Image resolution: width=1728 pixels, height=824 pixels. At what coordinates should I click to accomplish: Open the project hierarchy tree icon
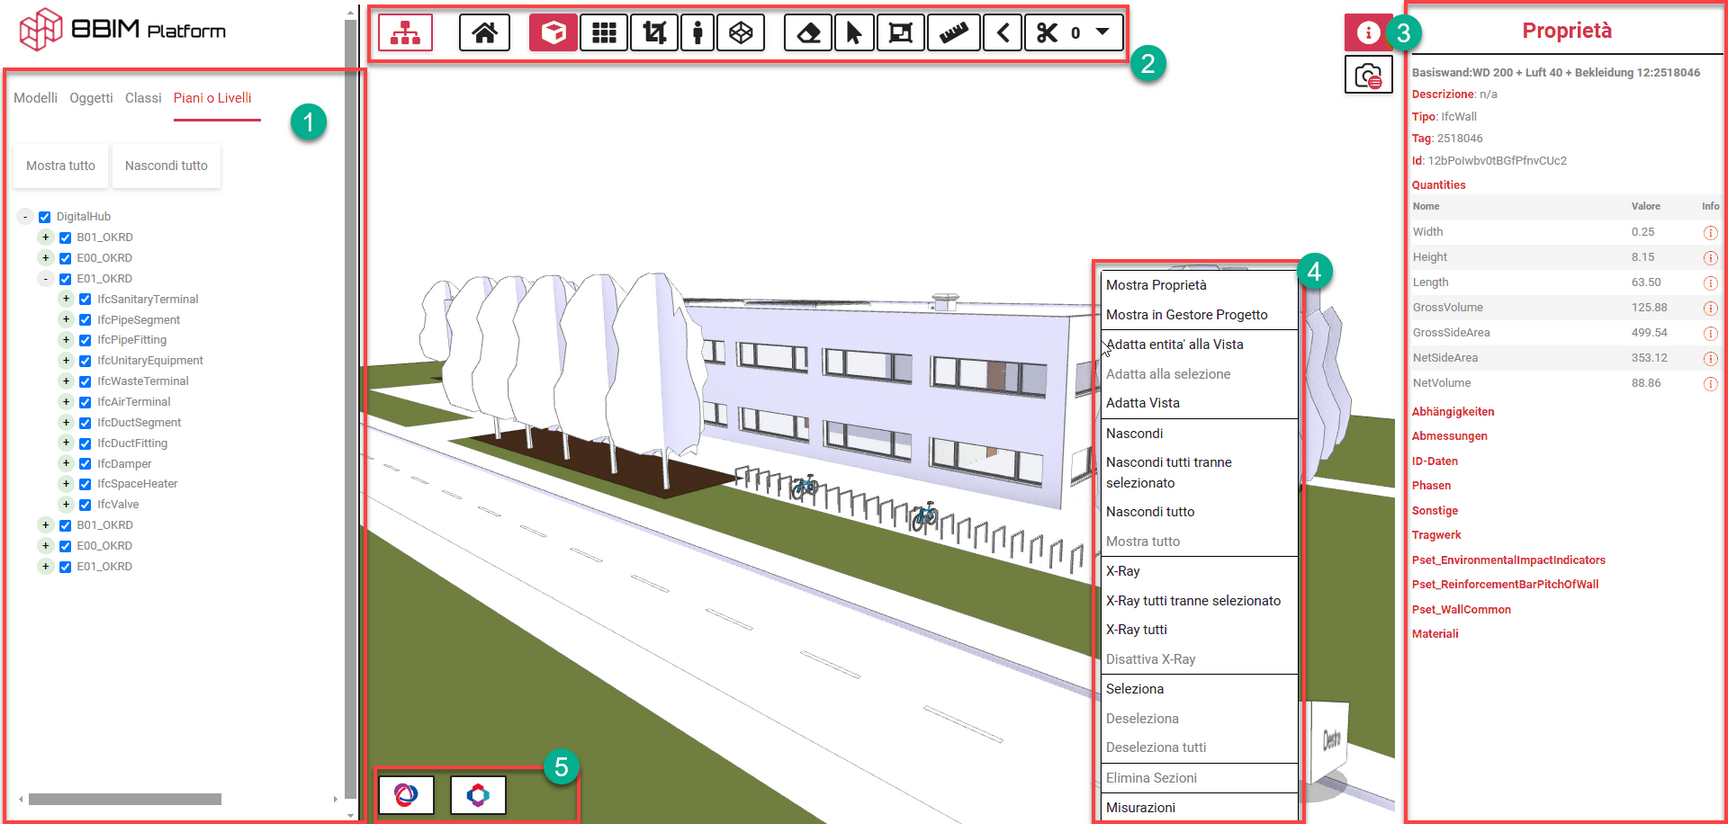click(x=405, y=33)
